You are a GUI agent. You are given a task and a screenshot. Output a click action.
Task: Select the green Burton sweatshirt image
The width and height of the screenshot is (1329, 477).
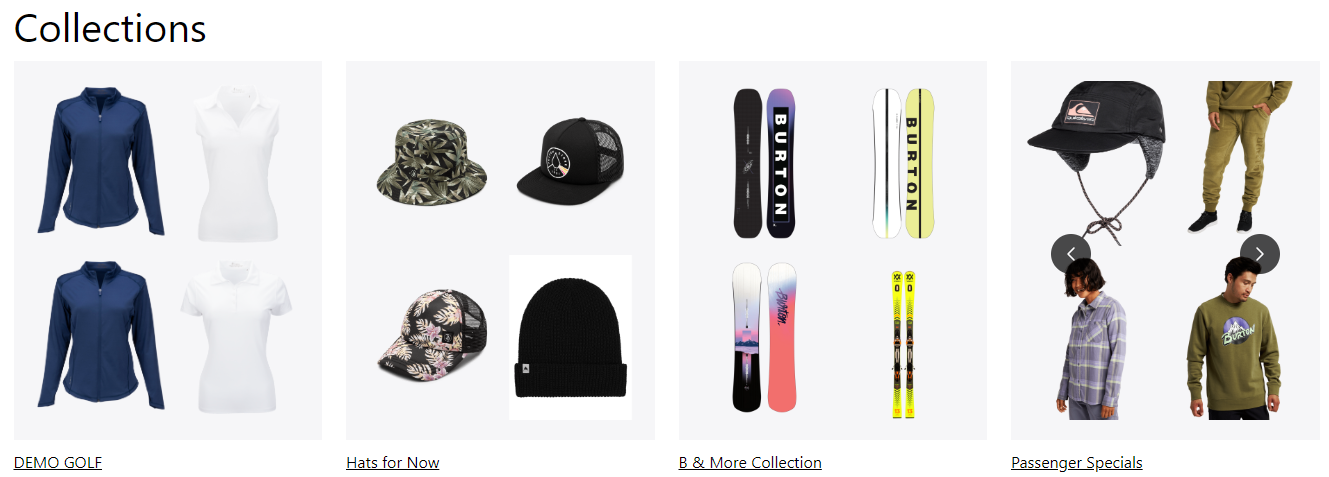click(x=1234, y=338)
